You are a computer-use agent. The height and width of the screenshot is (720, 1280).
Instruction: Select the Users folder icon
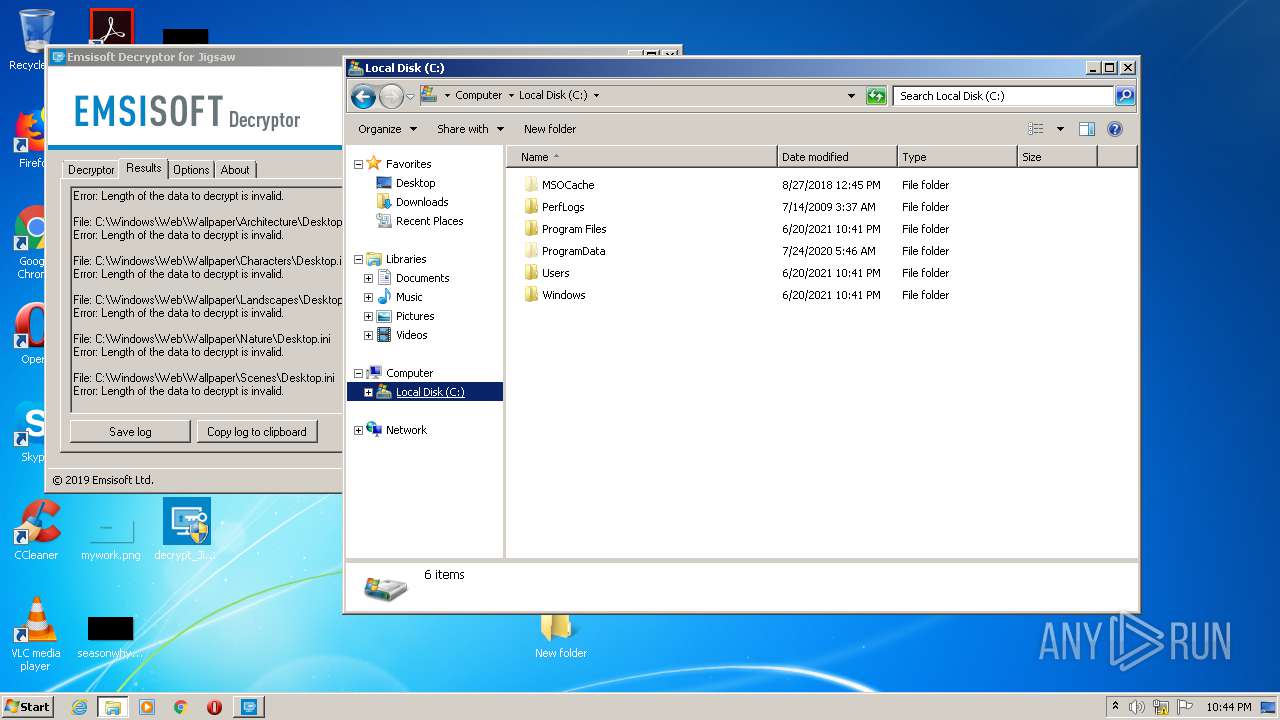point(531,273)
